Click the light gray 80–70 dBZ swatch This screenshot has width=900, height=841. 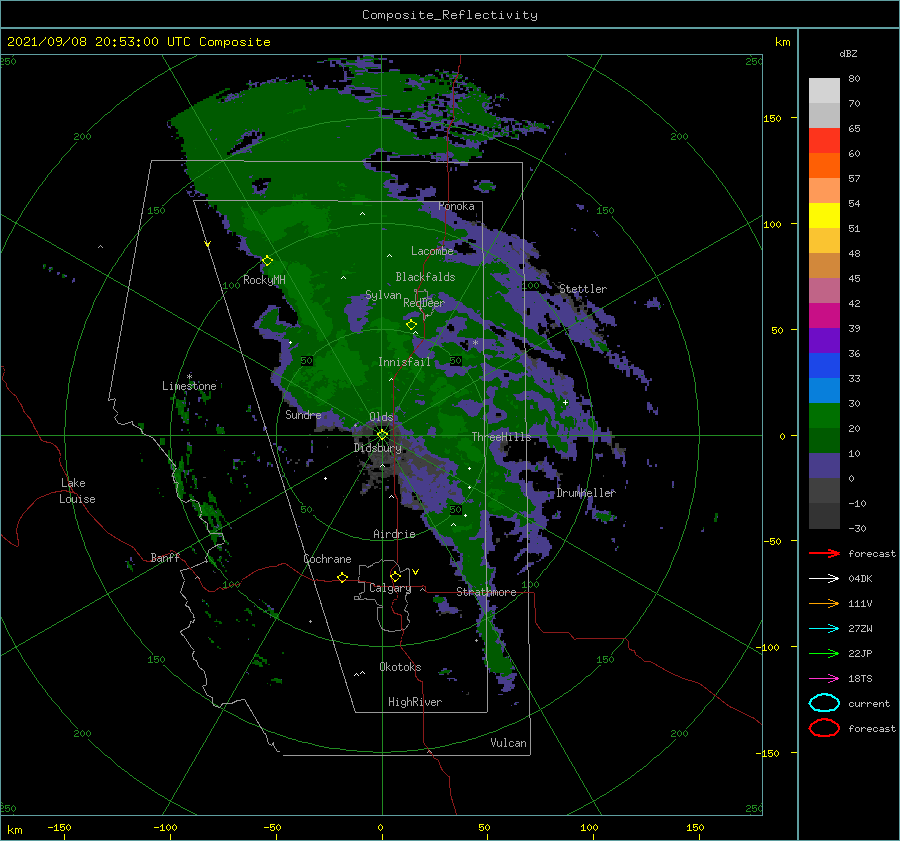pos(824,90)
